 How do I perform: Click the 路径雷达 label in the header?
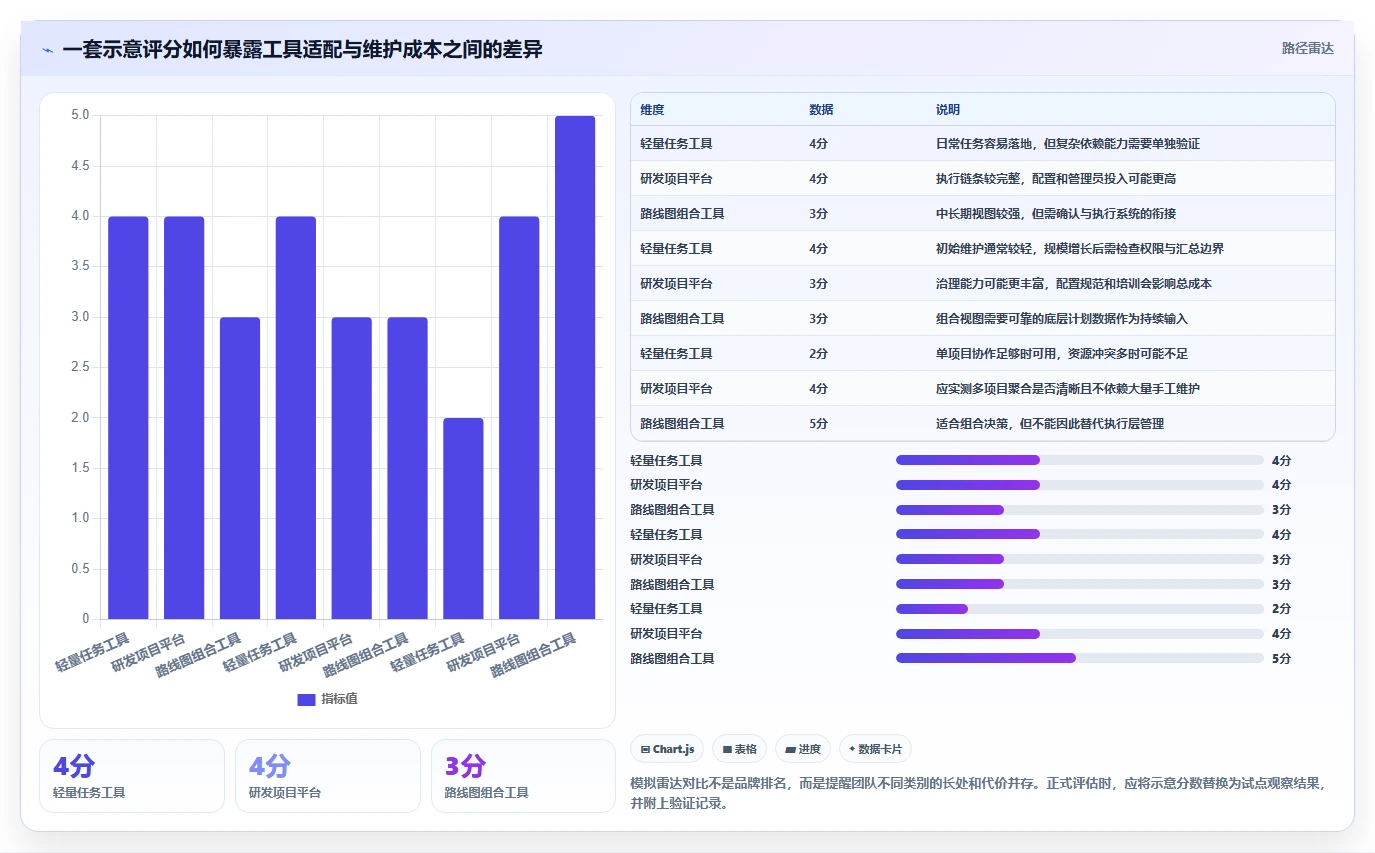pos(1308,48)
